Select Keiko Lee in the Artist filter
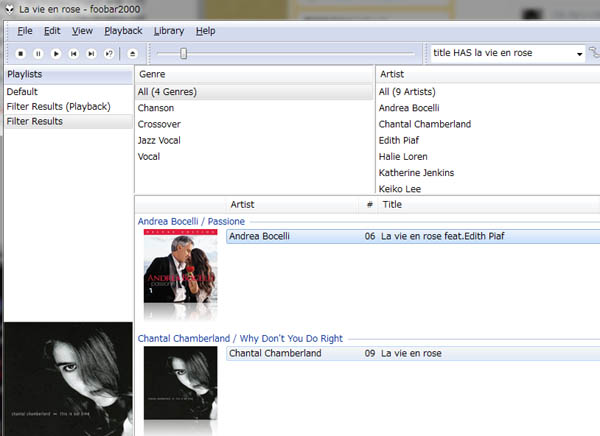 pos(488,189)
